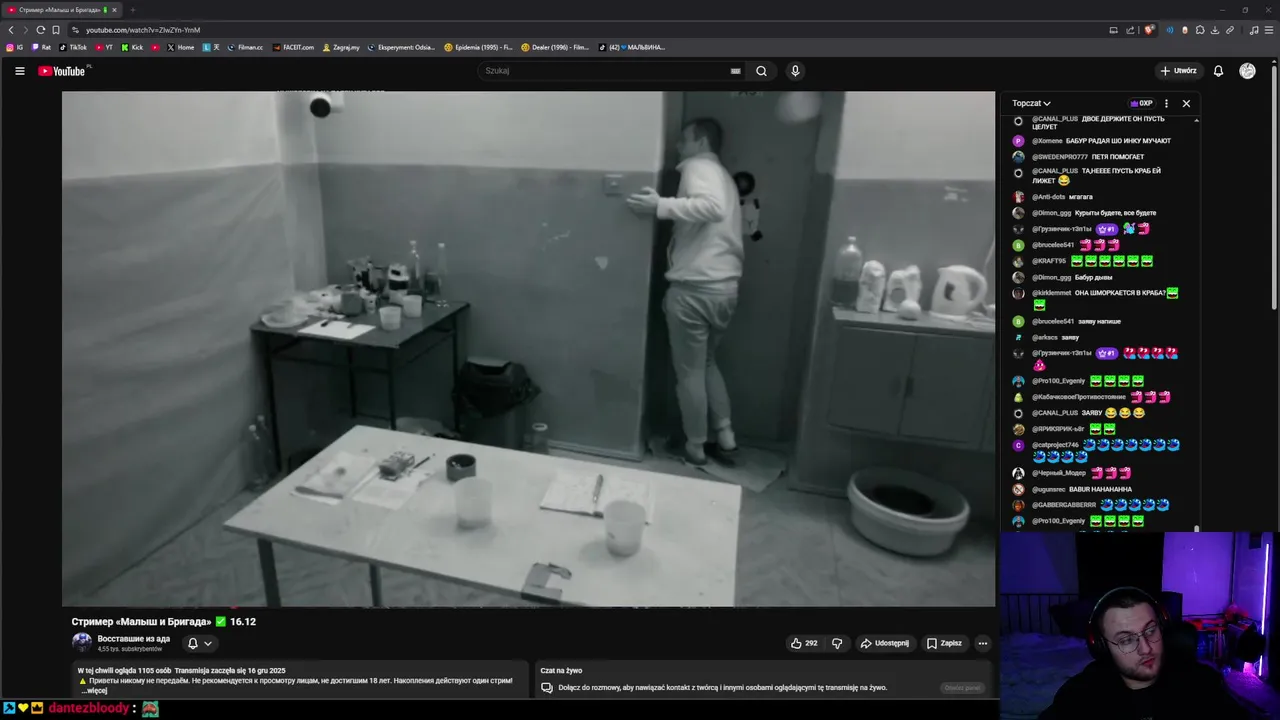Open the 0XP points badge in chat
1280x720 pixels.
(1141, 103)
